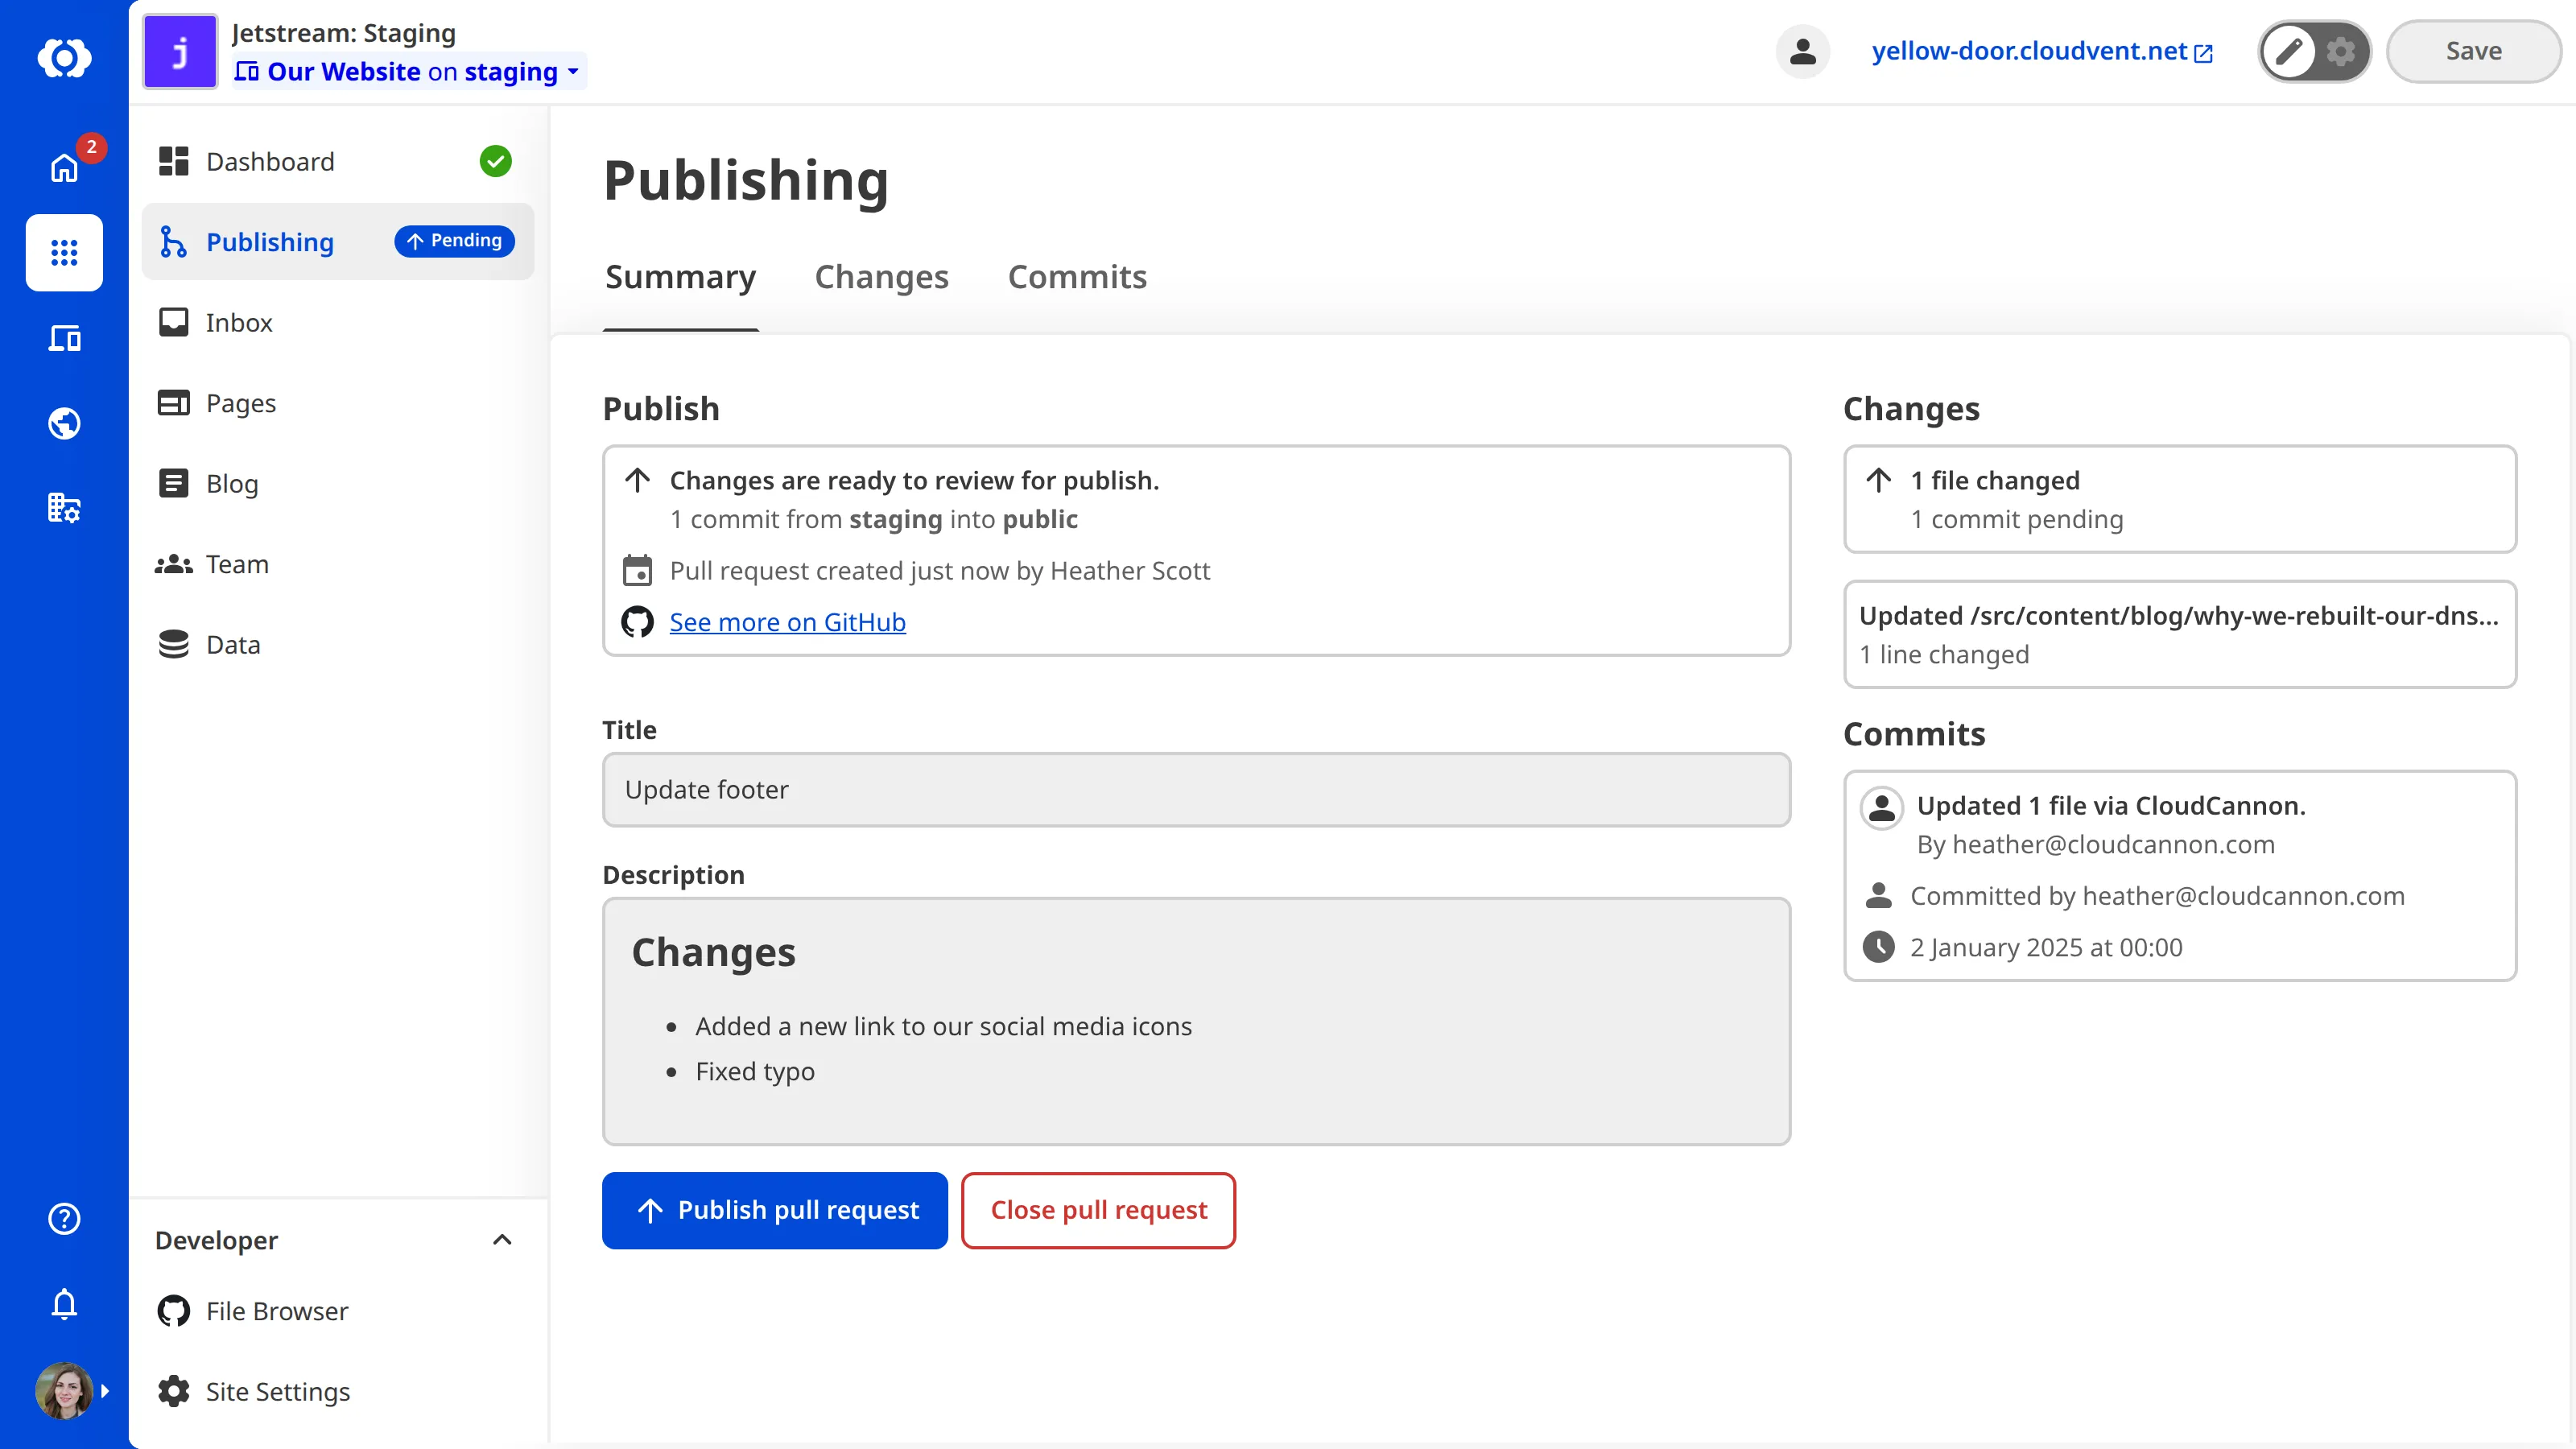This screenshot has width=2576, height=1449.
Task: Click the GitHub icon beside See more link
Action: [x=637, y=622]
